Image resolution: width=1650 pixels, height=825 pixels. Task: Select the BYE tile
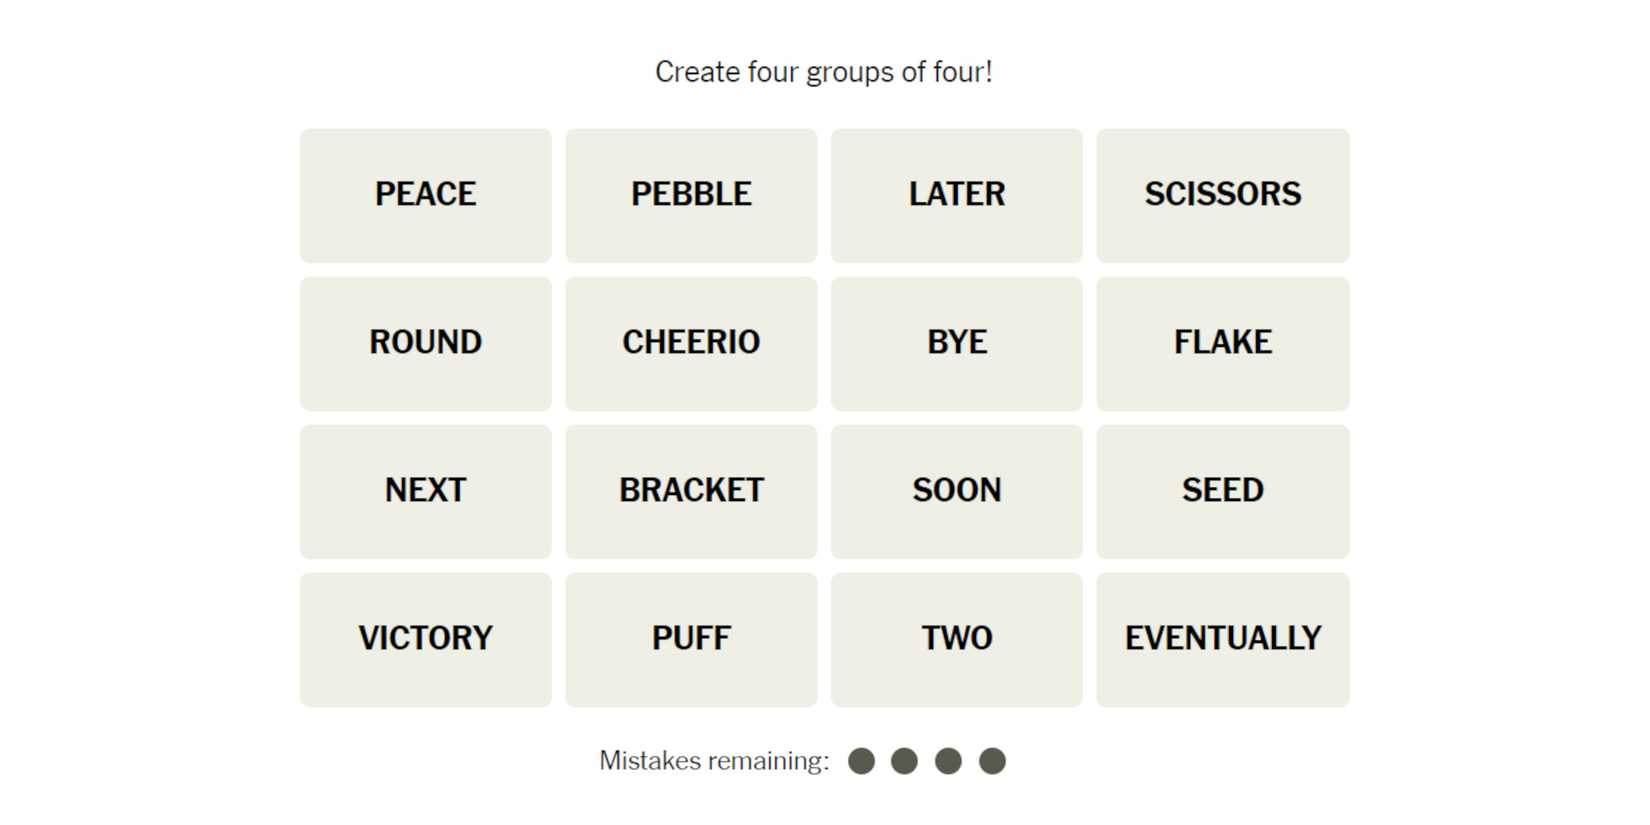click(x=957, y=343)
